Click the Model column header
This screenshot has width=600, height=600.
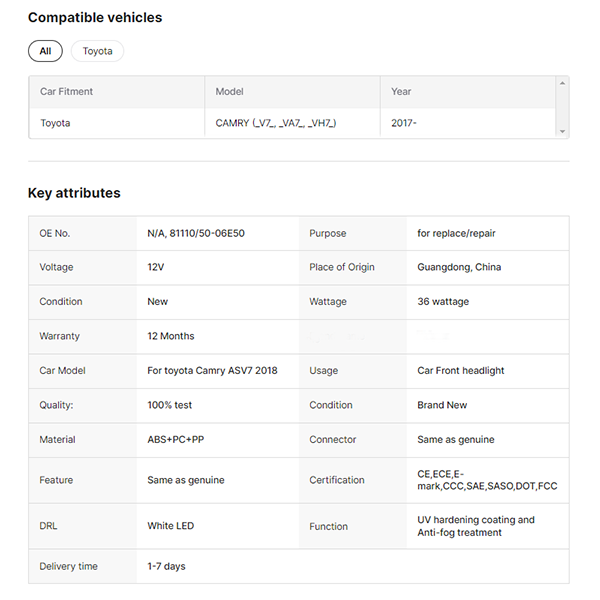coord(230,92)
